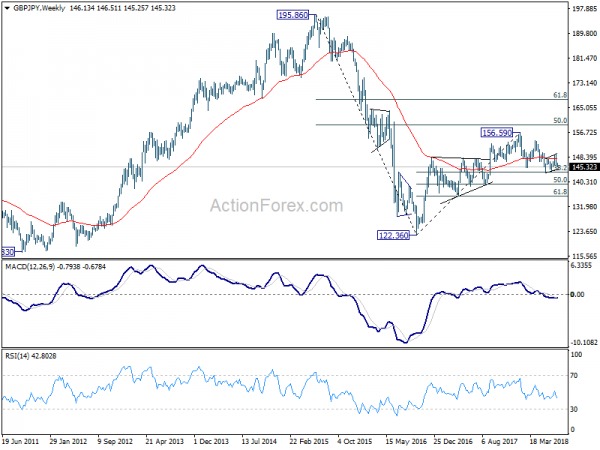The height and width of the screenshot is (450, 600).
Task: Open the GBPJPY chart dropdown arrow
Action: coord(7,8)
